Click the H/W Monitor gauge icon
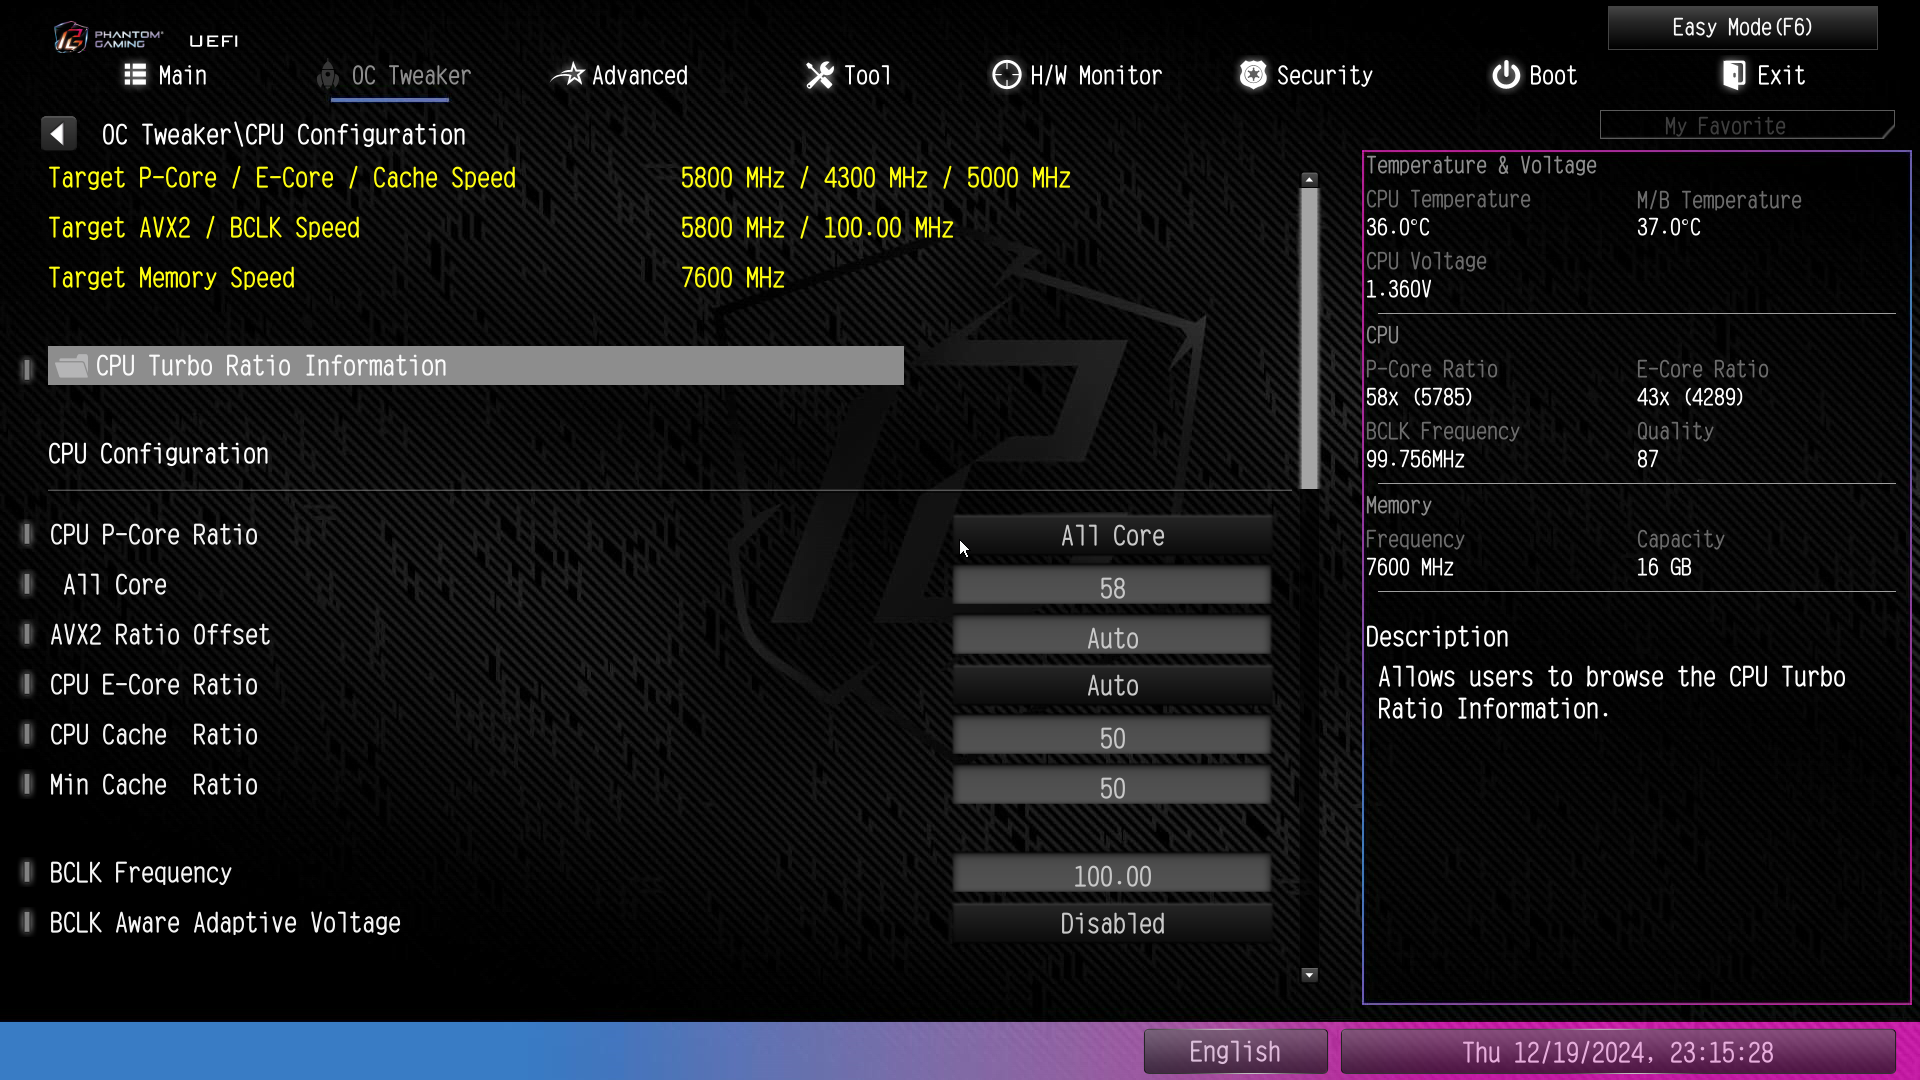Screen dimensions: 1920x1080 [1006, 75]
